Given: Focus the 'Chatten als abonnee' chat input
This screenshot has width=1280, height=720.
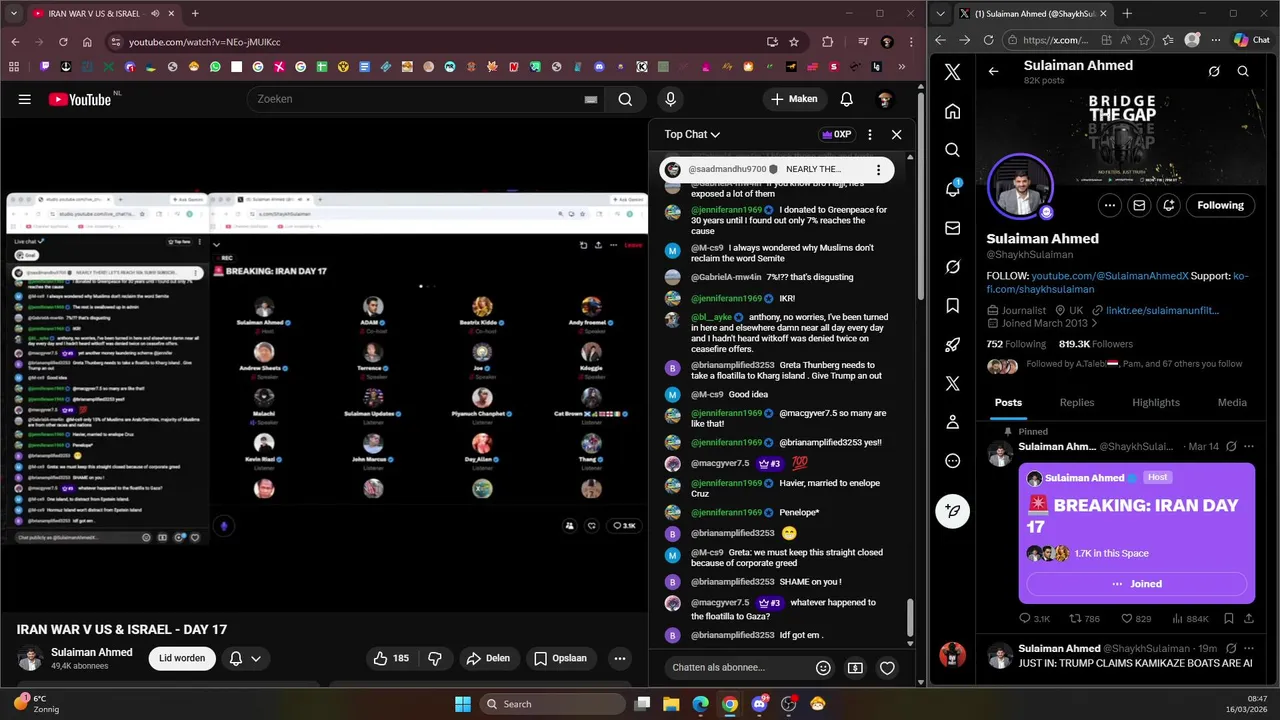Looking at the screenshot, I should click(x=735, y=667).
